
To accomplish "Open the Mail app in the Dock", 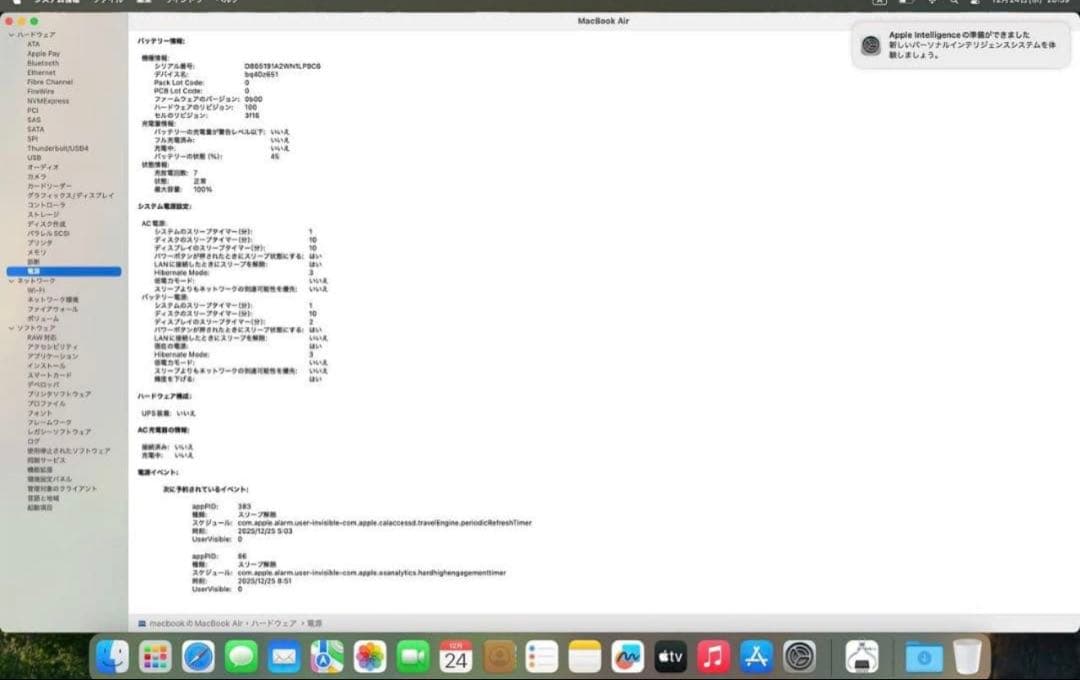I will pyautogui.click(x=283, y=658).
